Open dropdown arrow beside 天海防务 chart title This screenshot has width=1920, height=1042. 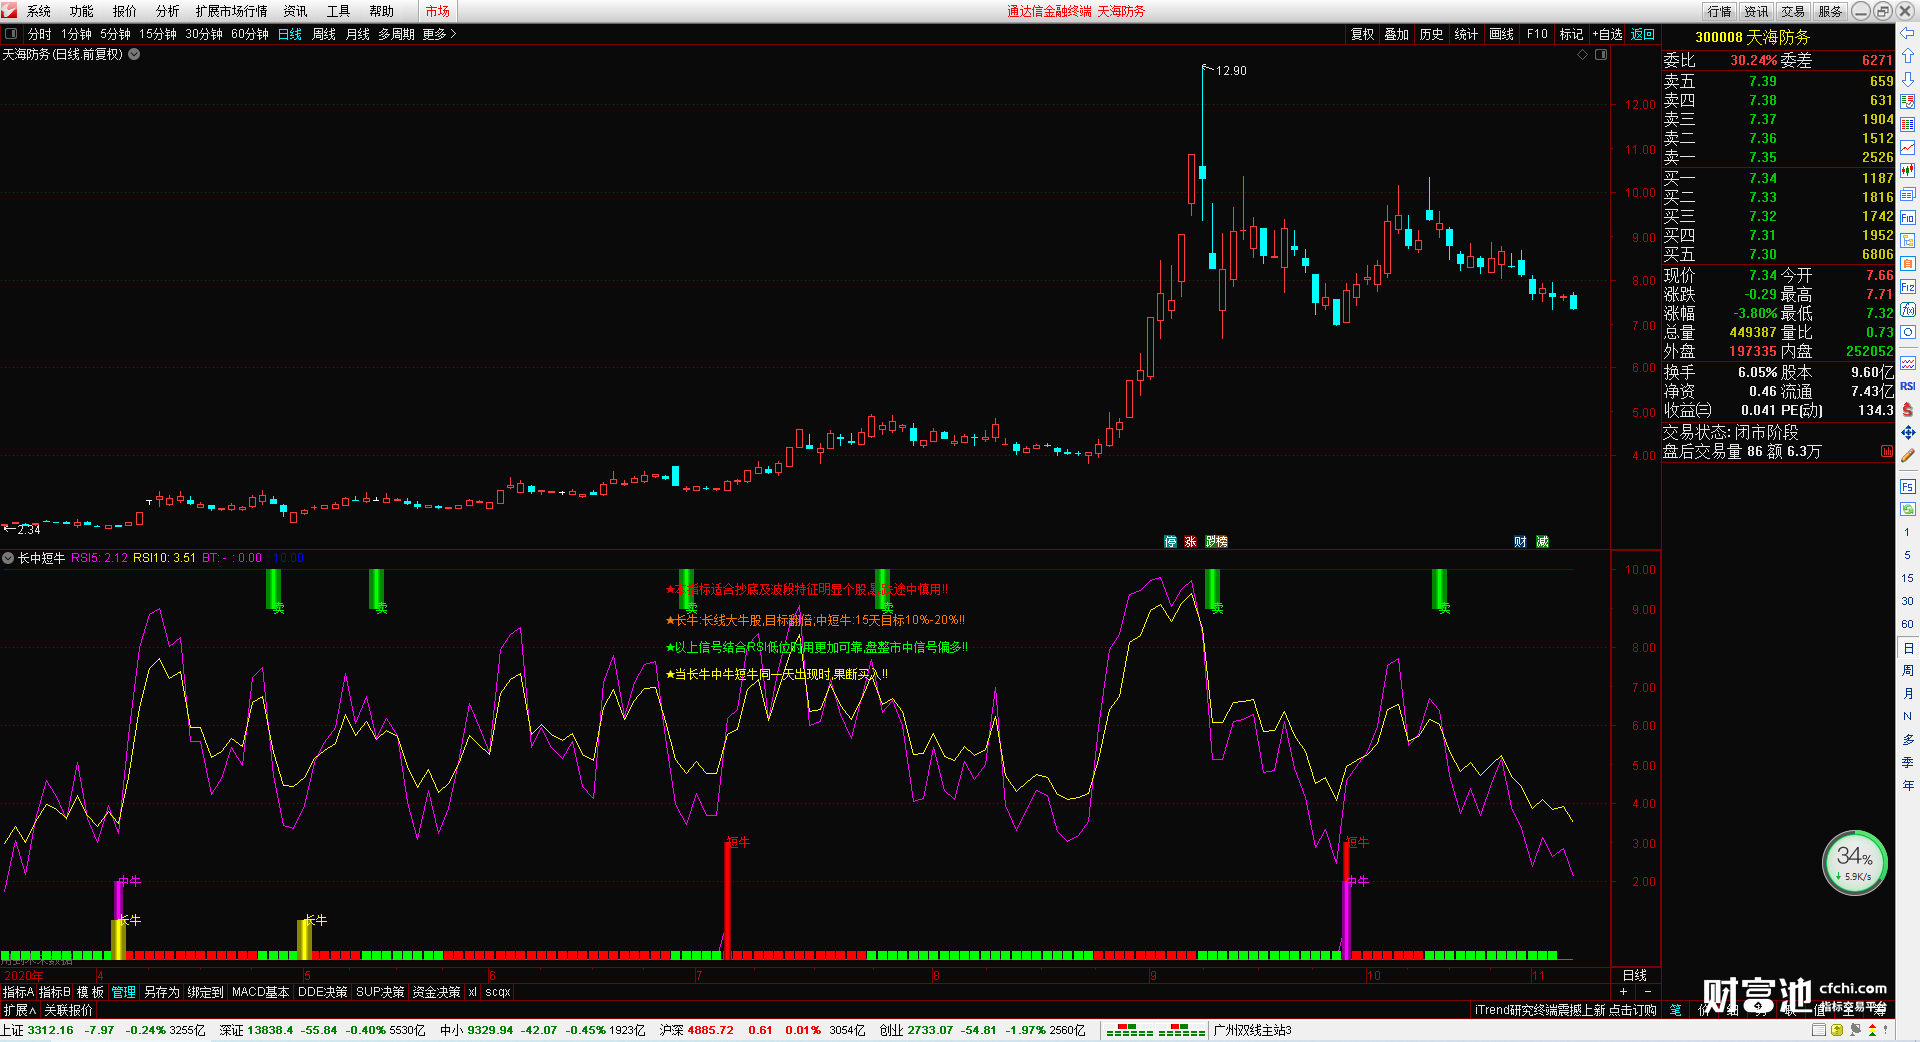coord(134,54)
